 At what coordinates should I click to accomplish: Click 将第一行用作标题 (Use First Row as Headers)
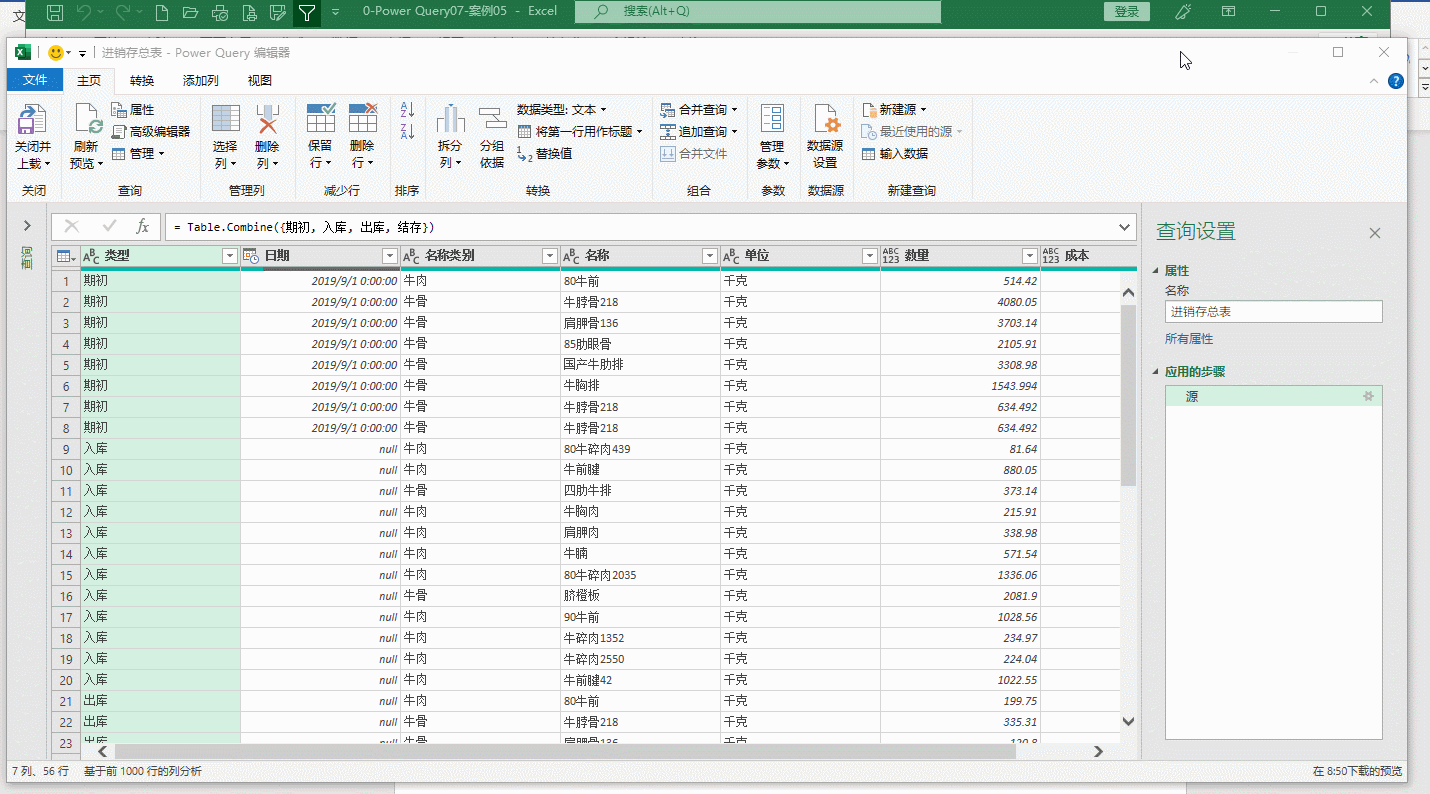(x=580, y=131)
